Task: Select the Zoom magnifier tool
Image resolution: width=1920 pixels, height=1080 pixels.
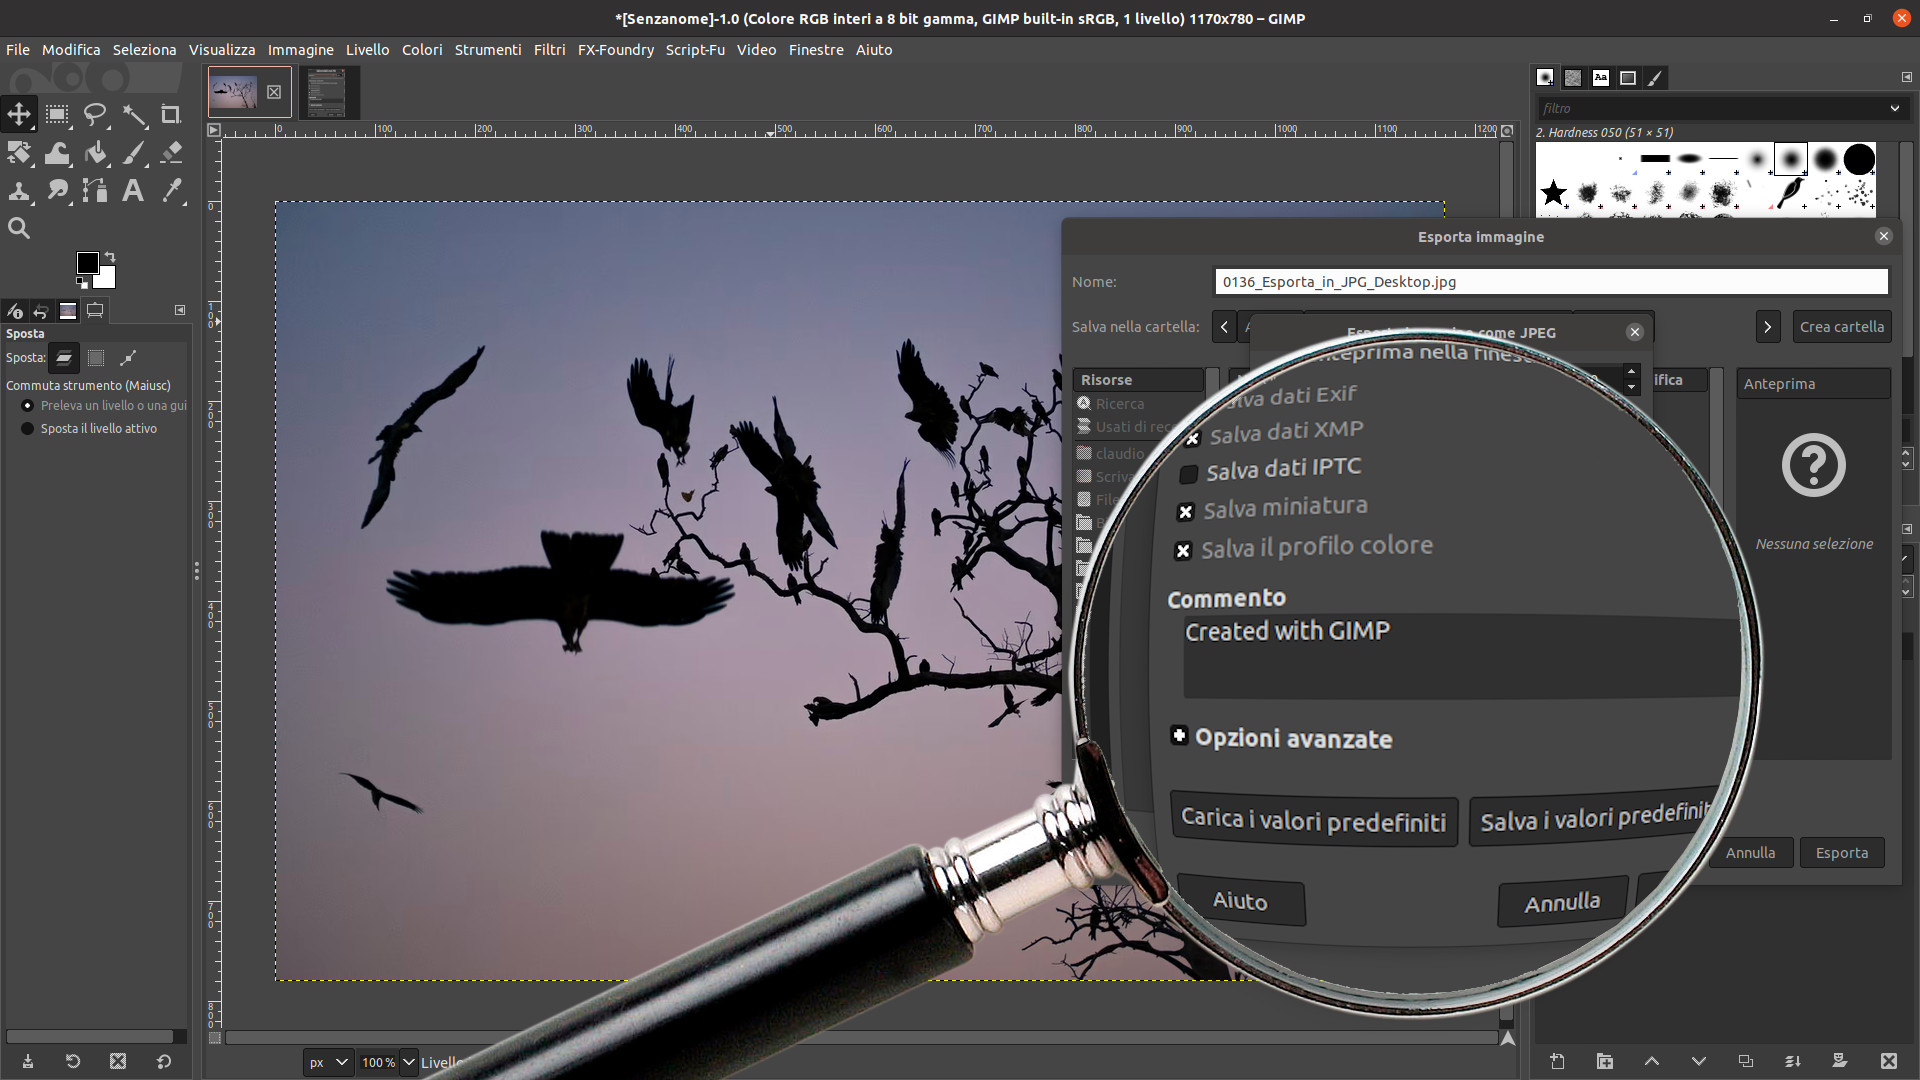Action: (x=19, y=228)
